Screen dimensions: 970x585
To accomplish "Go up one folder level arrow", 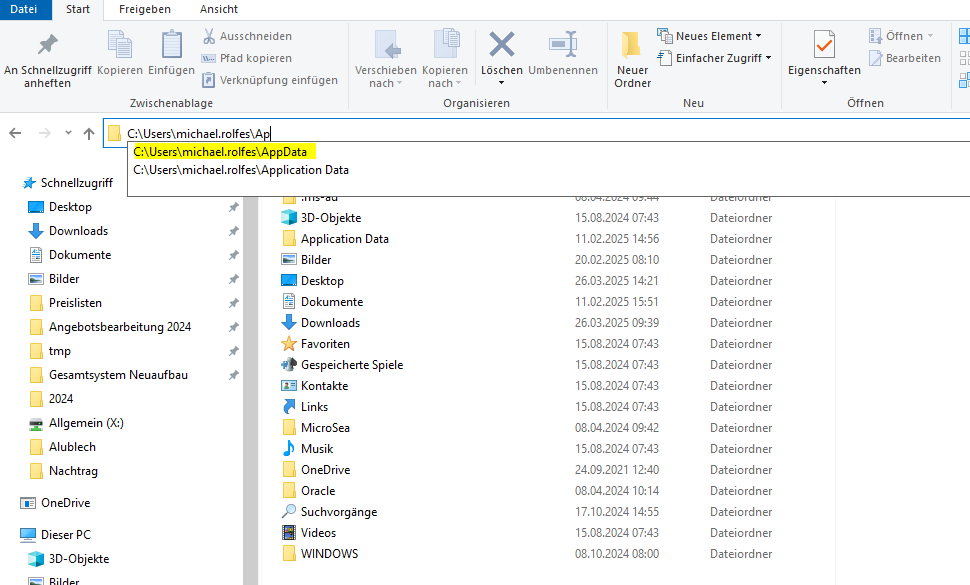I will (x=89, y=133).
